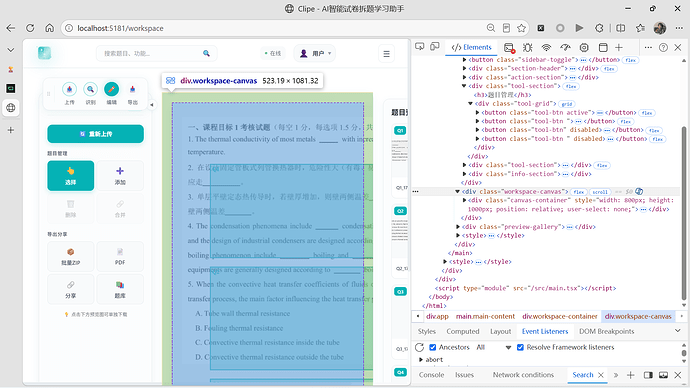Click the 添加 add question tool
The image size is (690, 388).
(x=120, y=176)
